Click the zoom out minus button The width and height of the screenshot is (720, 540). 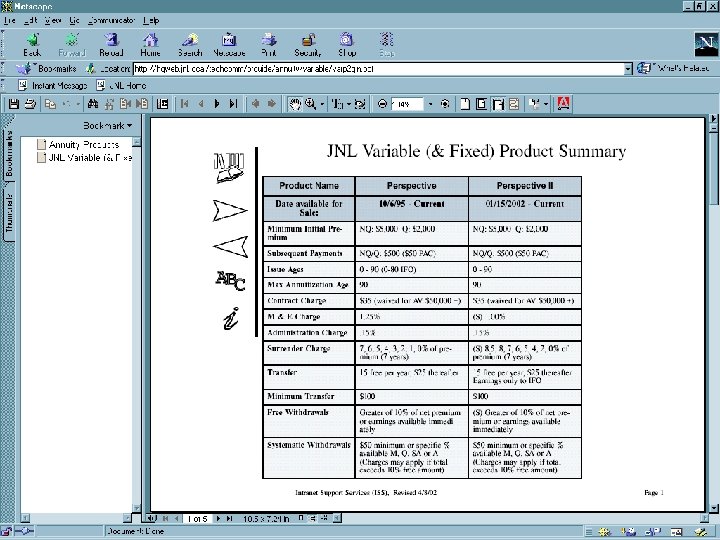382,104
